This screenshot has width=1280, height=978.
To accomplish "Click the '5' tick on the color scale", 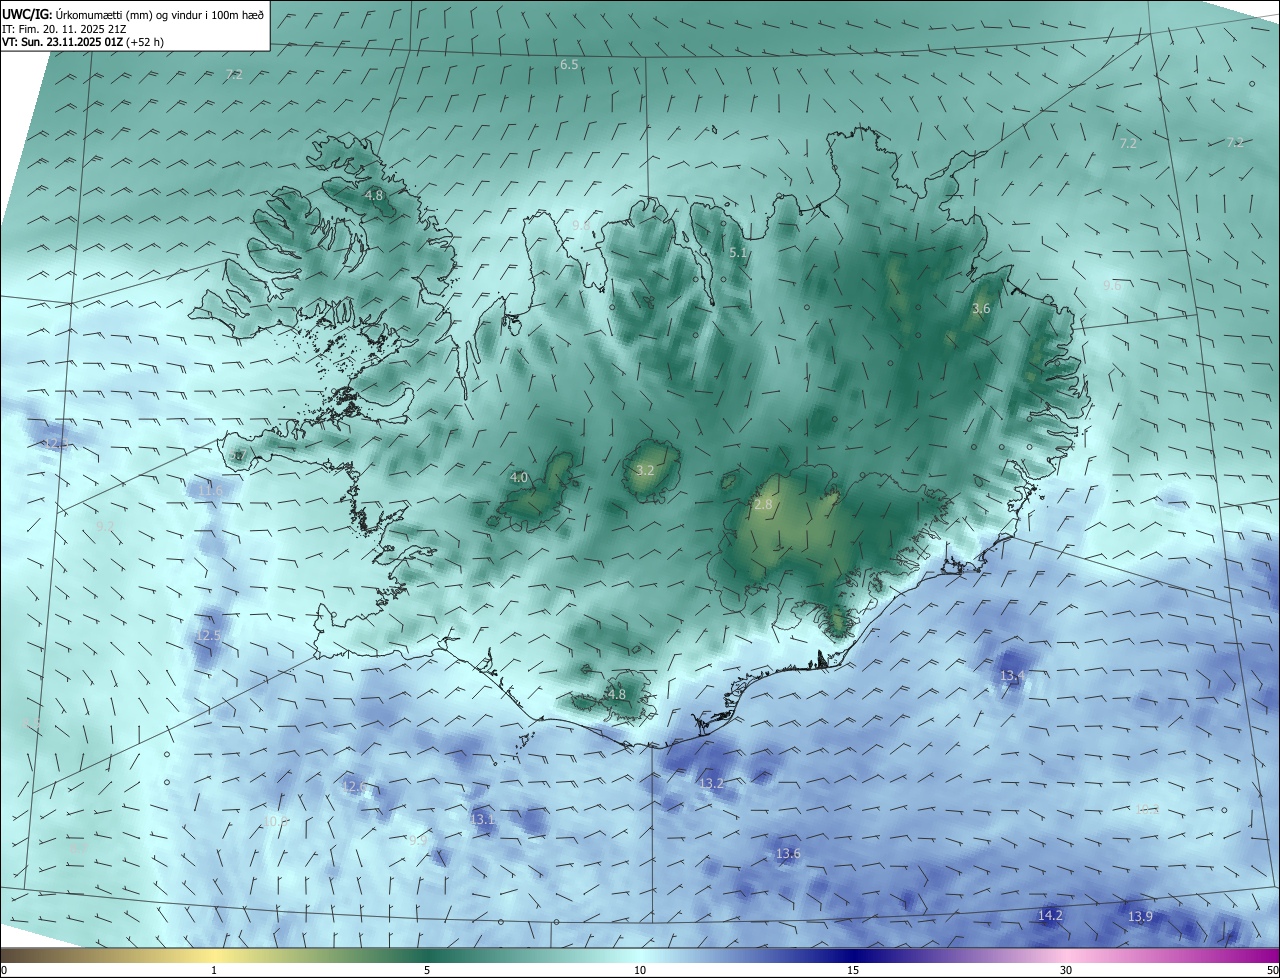I will 427,970.
